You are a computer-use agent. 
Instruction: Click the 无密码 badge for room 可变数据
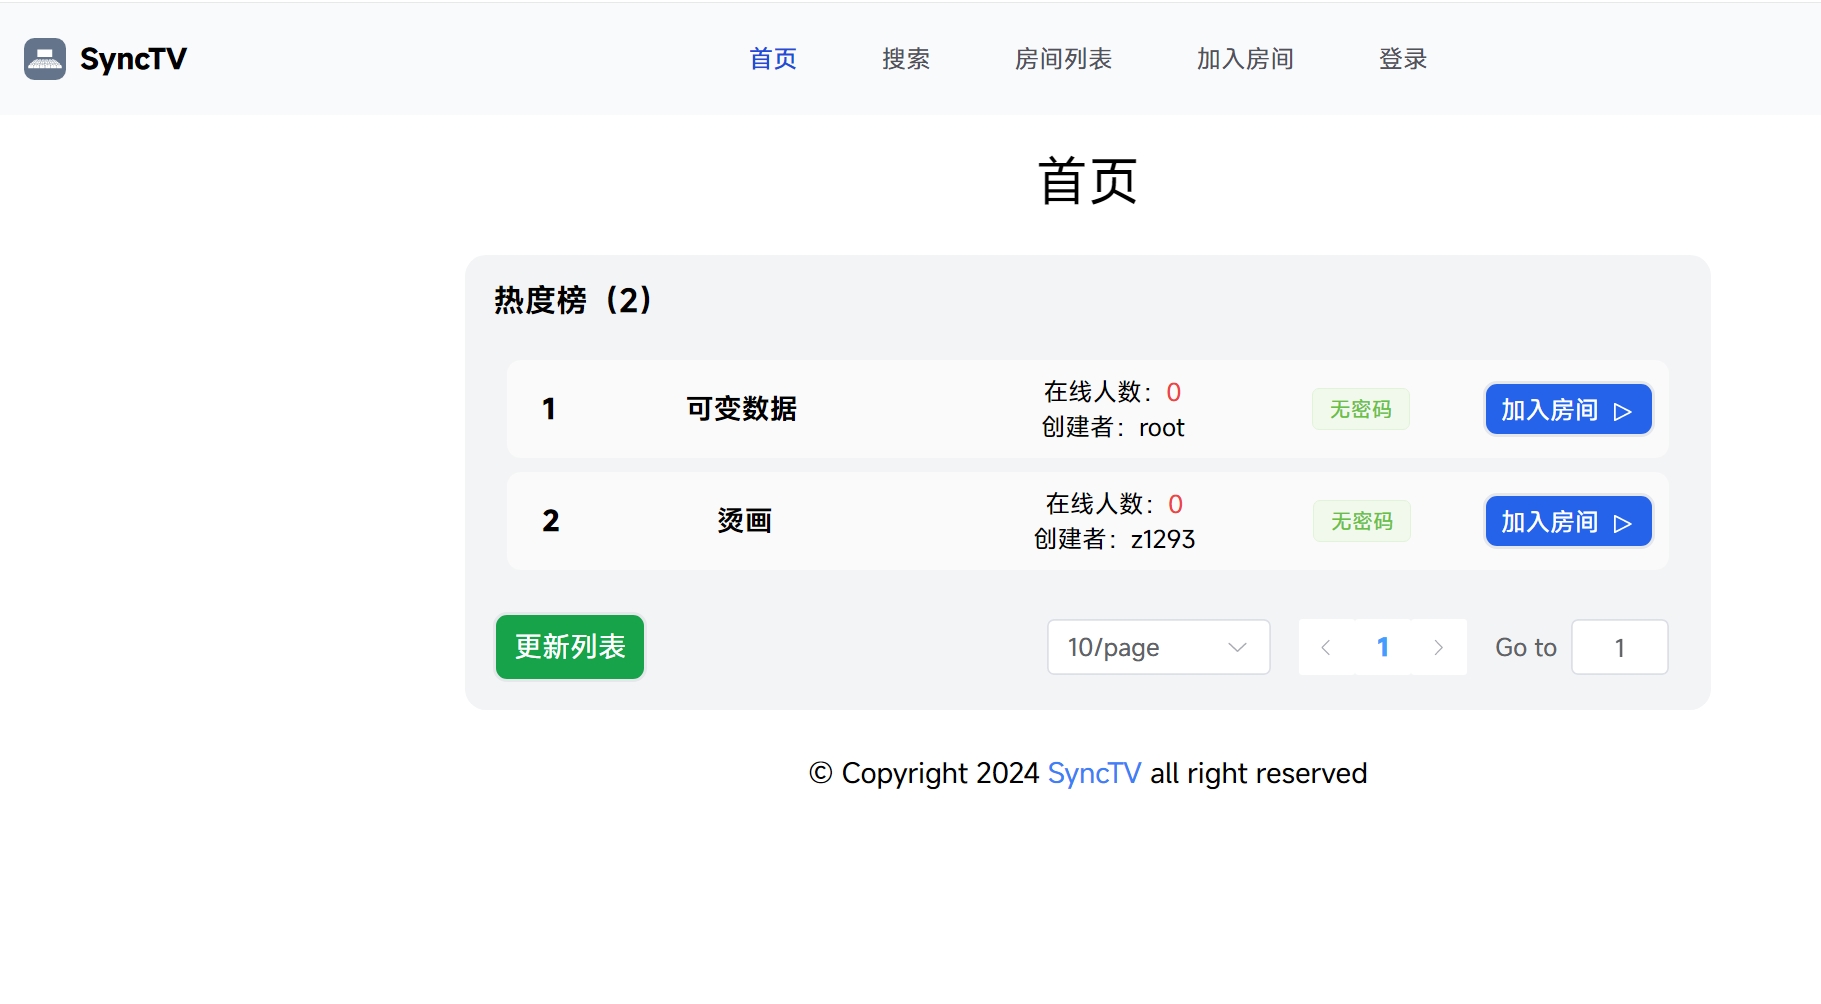point(1360,409)
